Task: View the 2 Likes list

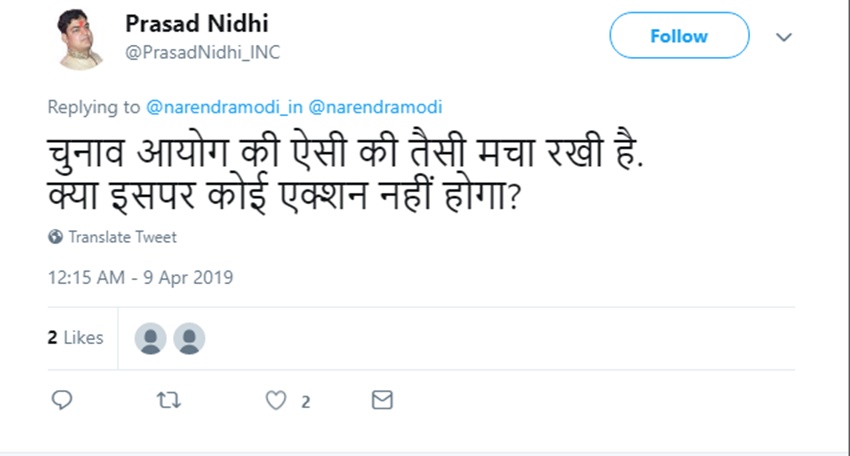Action: 75,338
